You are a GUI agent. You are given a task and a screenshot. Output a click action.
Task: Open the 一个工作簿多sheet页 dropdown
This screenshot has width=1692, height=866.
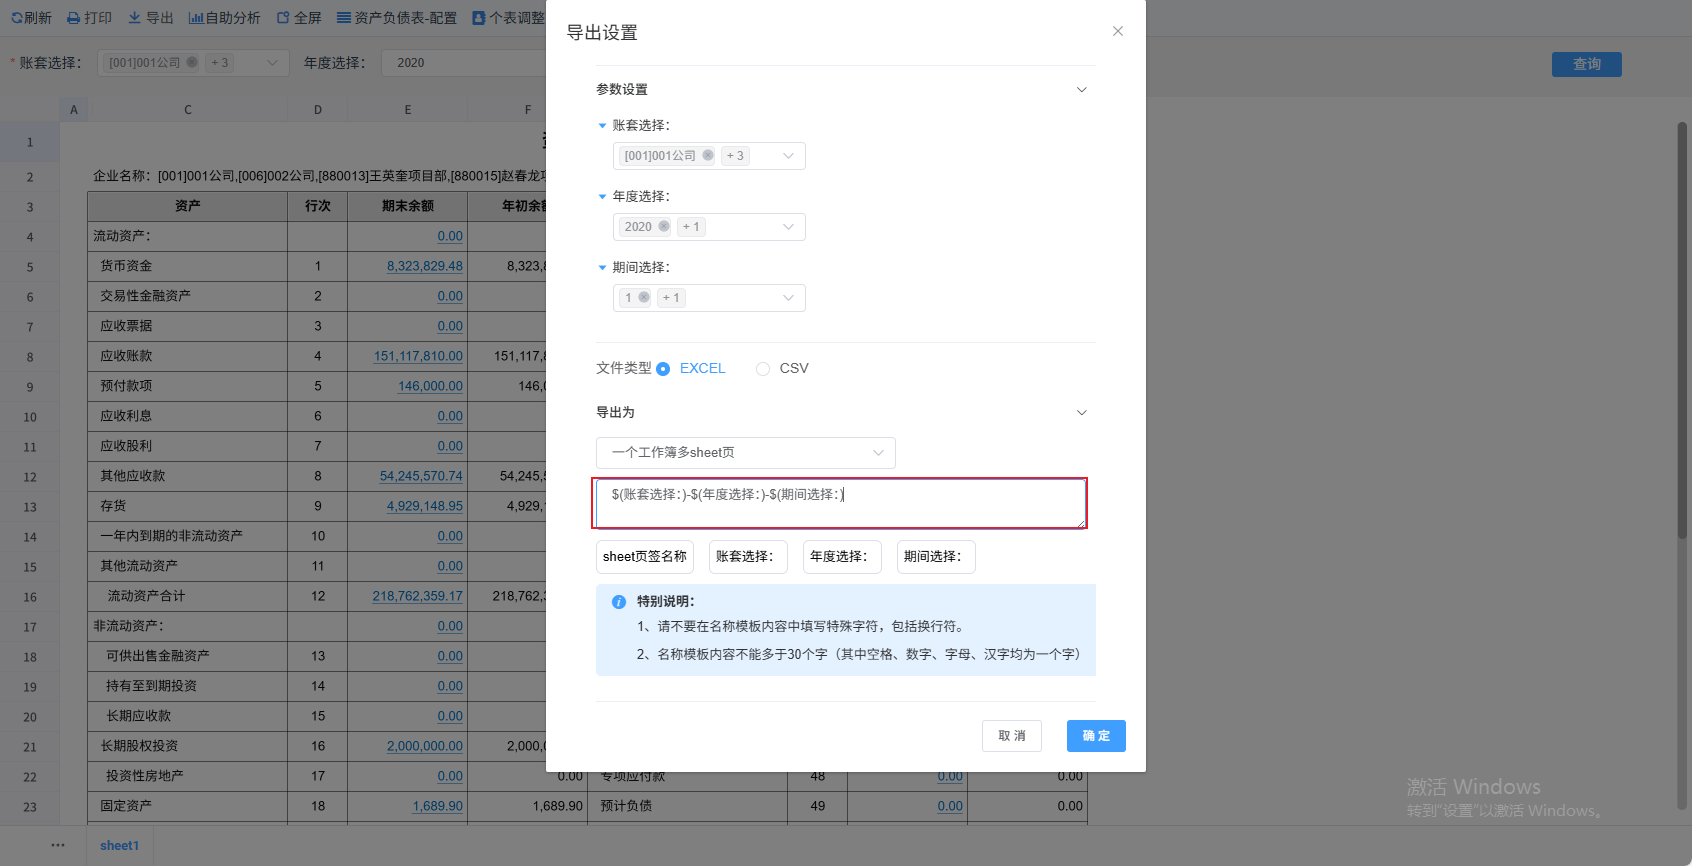pyautogui.click(x=745, y=453)
